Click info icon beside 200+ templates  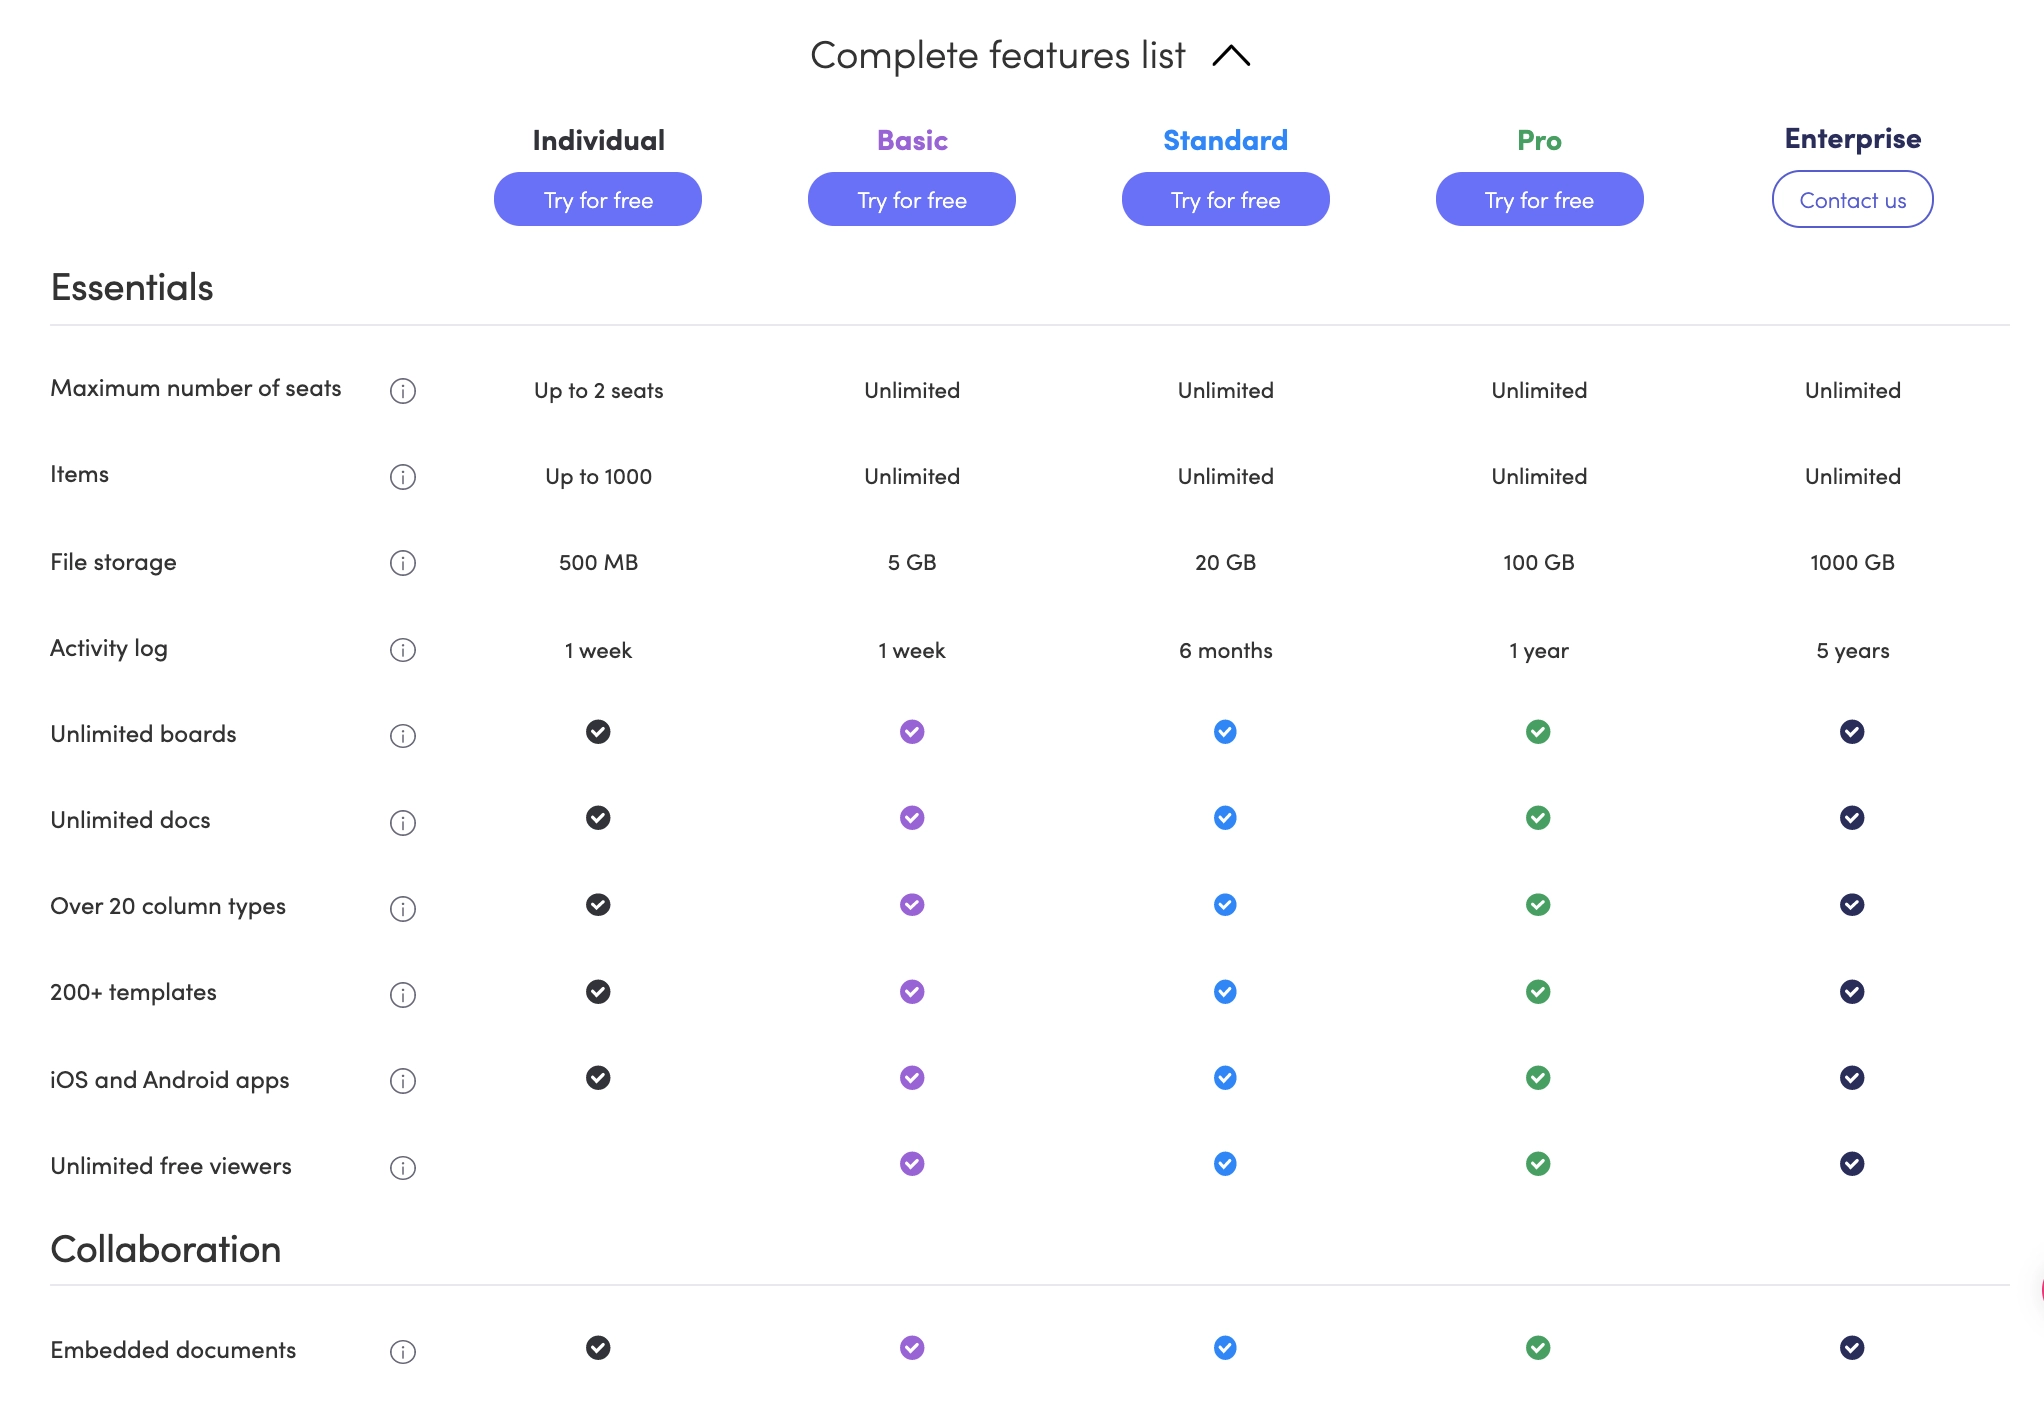[x=403, y=994]
